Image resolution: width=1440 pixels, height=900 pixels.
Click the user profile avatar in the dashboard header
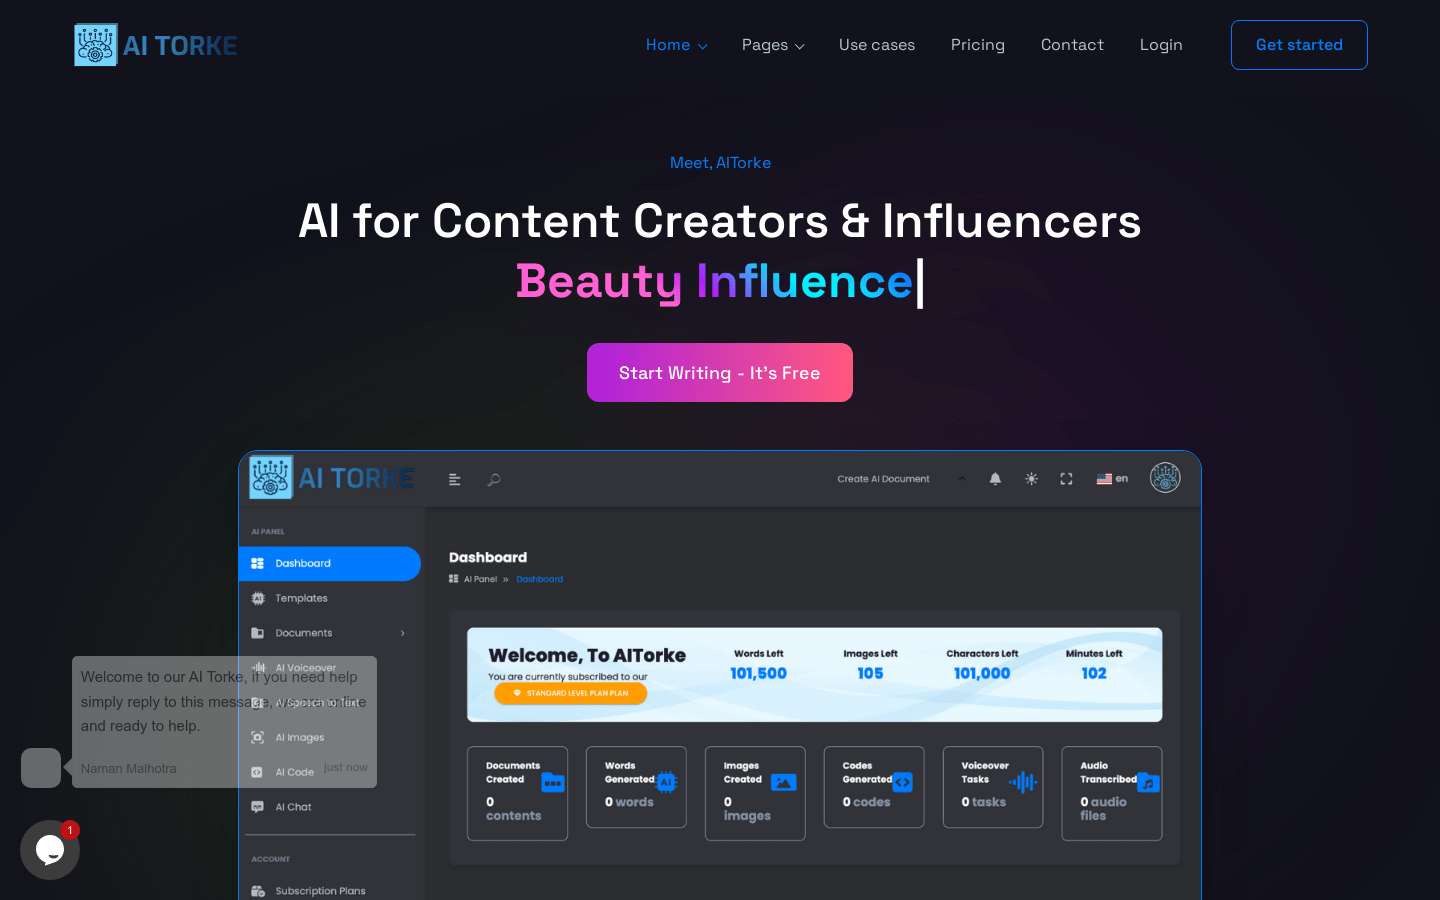point(1165,478)
